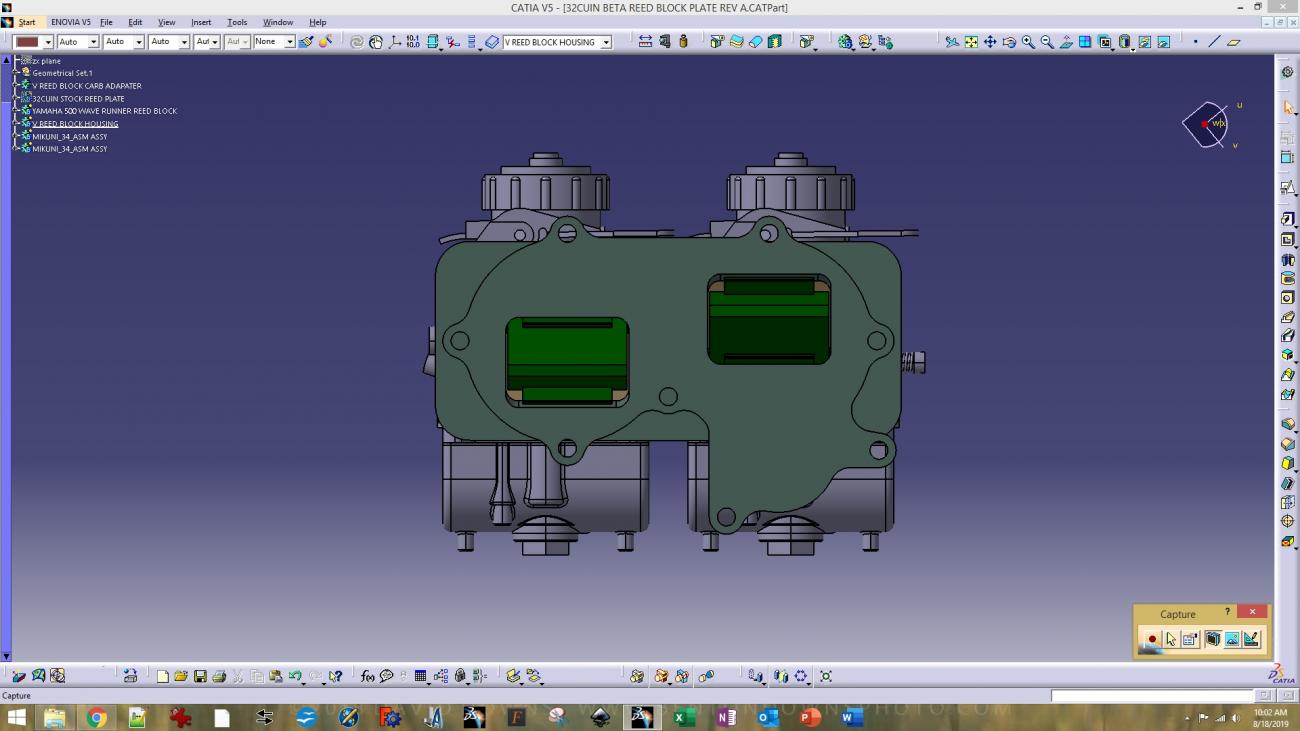Toggle the compass in top-right corner
The width and height of the screenshot is (1300, 731).
pos(1207,124)
